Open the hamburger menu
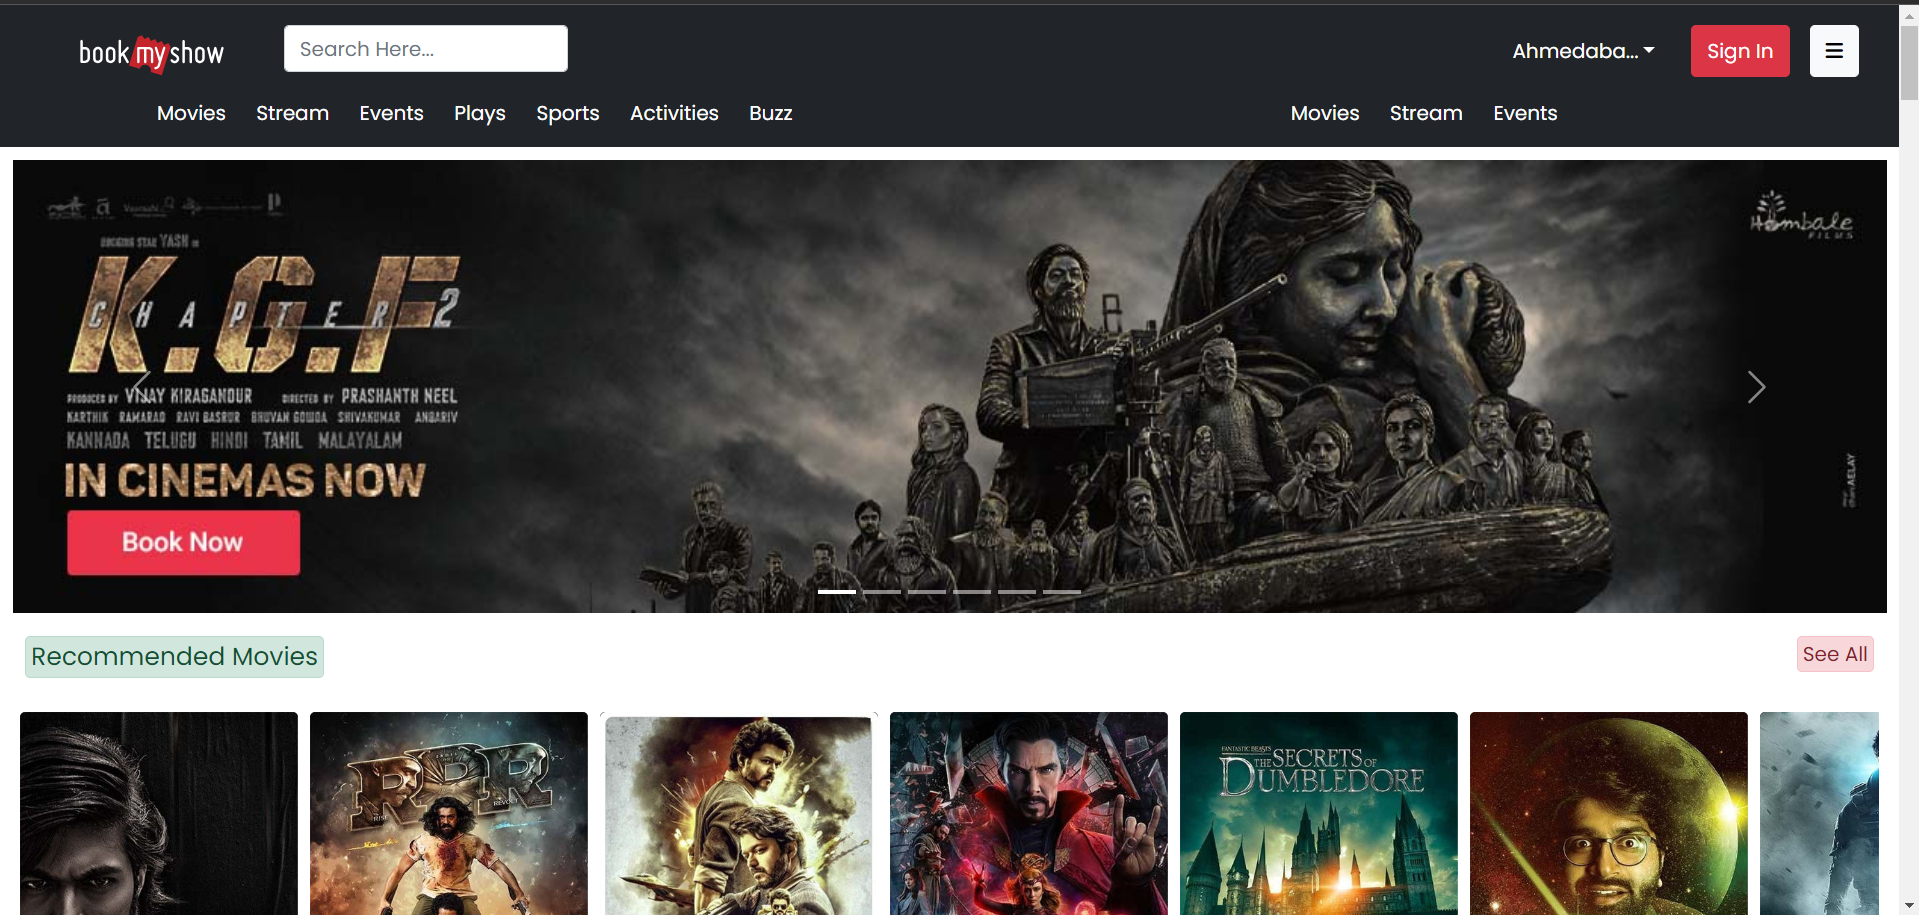This screenshot has height=915, width=1919. [1833, 50]
